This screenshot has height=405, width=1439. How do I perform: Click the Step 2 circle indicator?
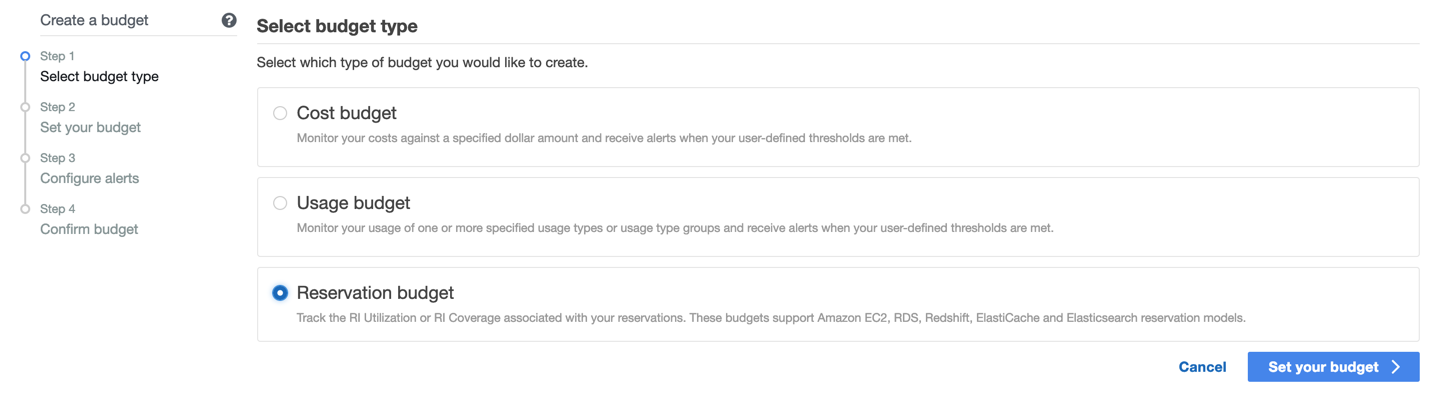pos(25,107)
